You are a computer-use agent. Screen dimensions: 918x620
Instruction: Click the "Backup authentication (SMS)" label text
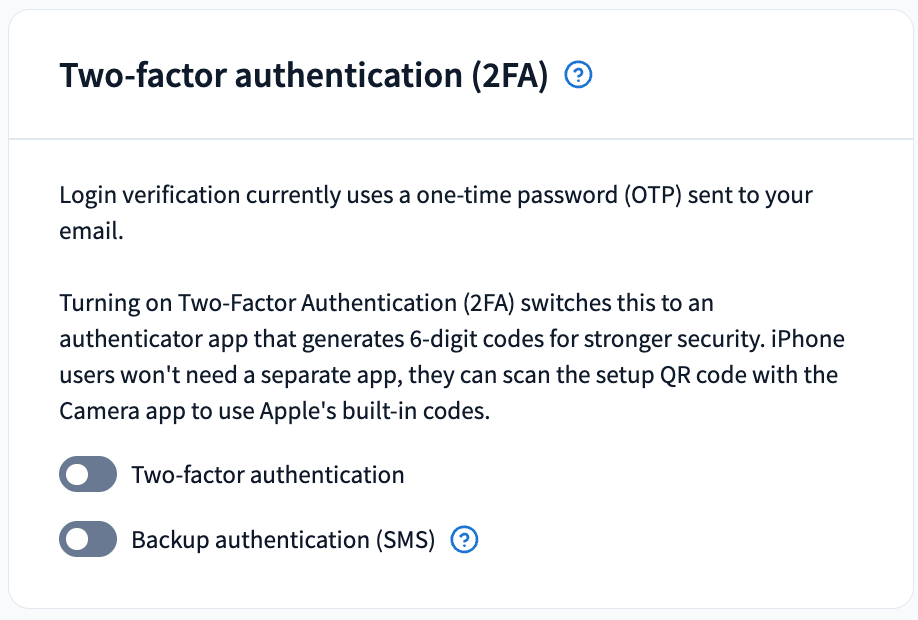[283, 540]
